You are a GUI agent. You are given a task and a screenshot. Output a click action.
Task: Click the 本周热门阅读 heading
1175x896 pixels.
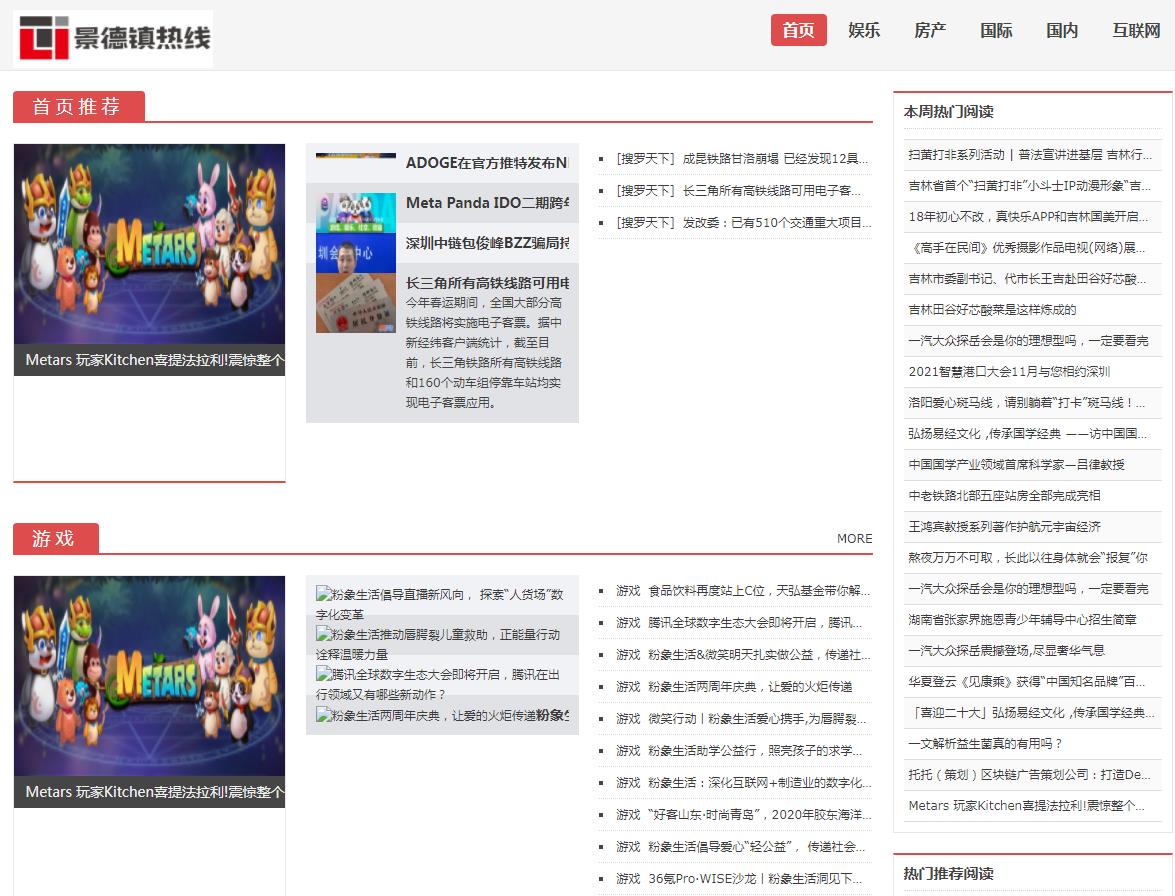(949, 112)
